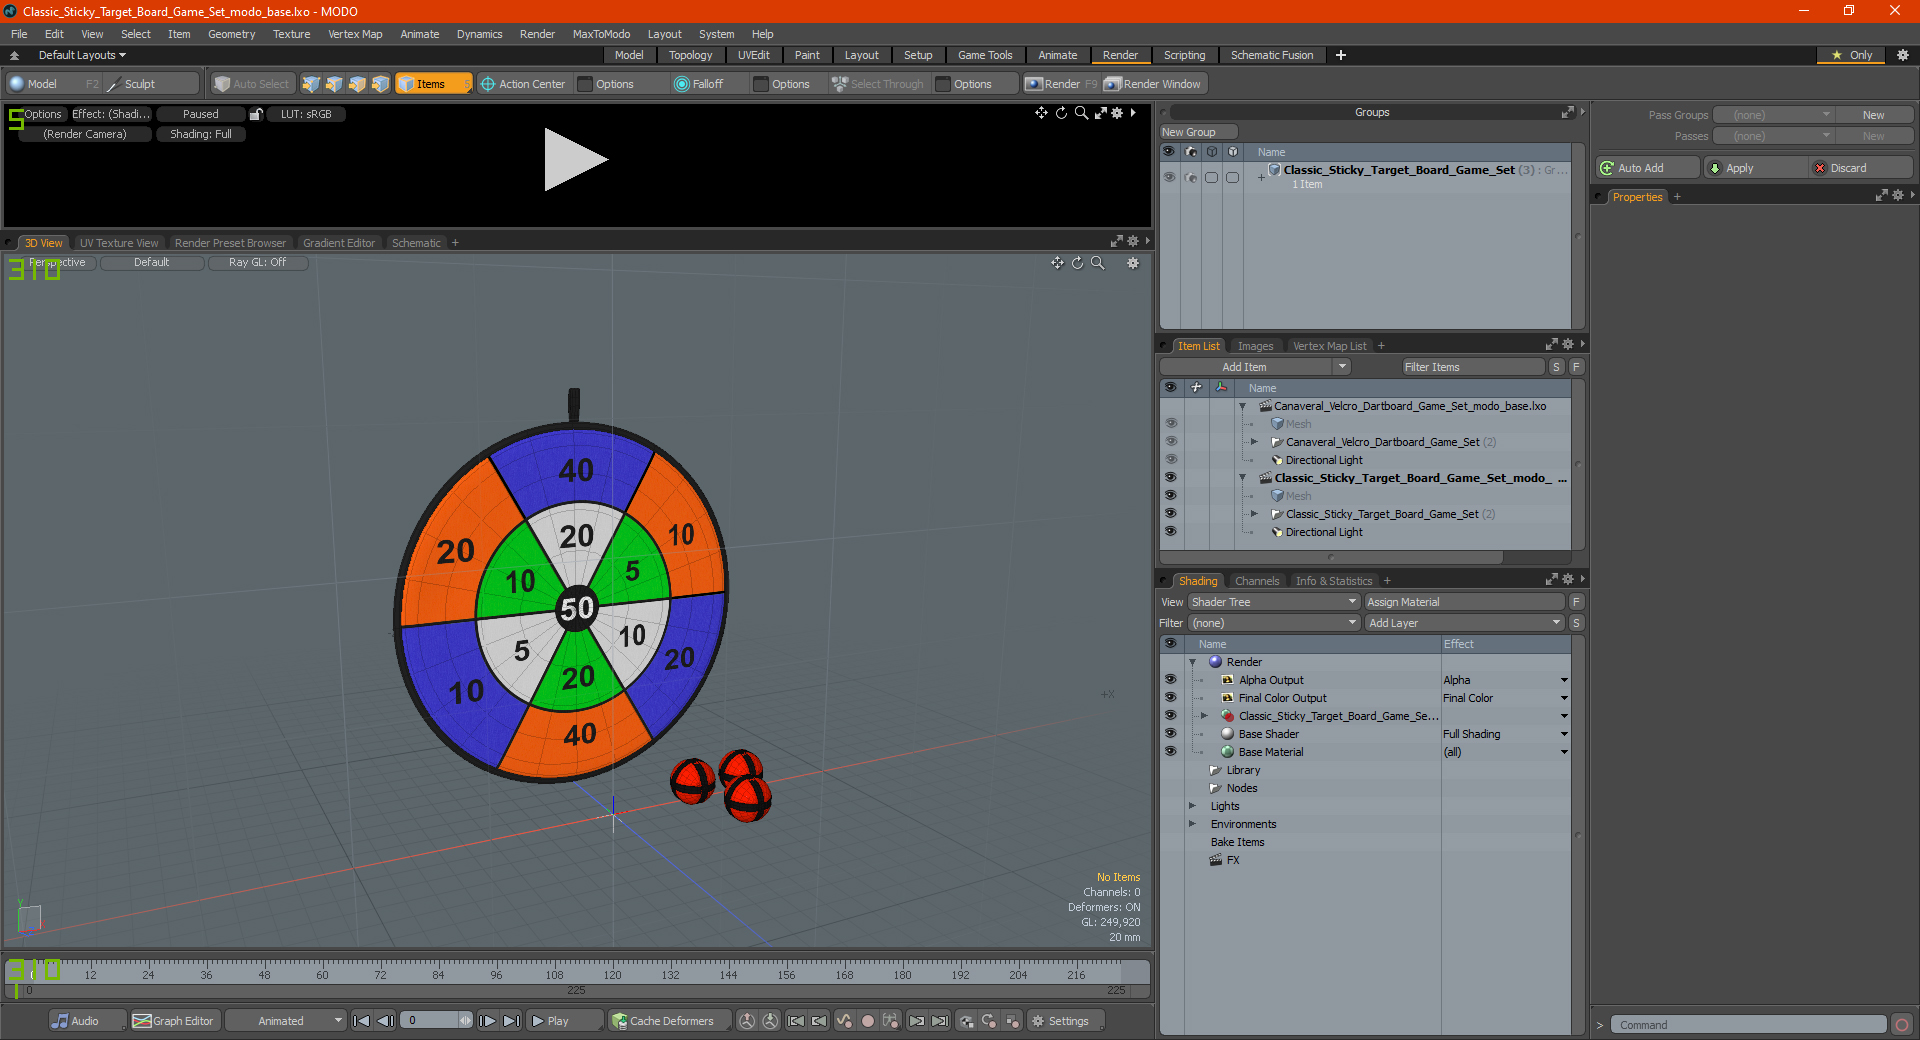
Task: Open Shader Tree view dropdown
Action: tap(1273, 602)
